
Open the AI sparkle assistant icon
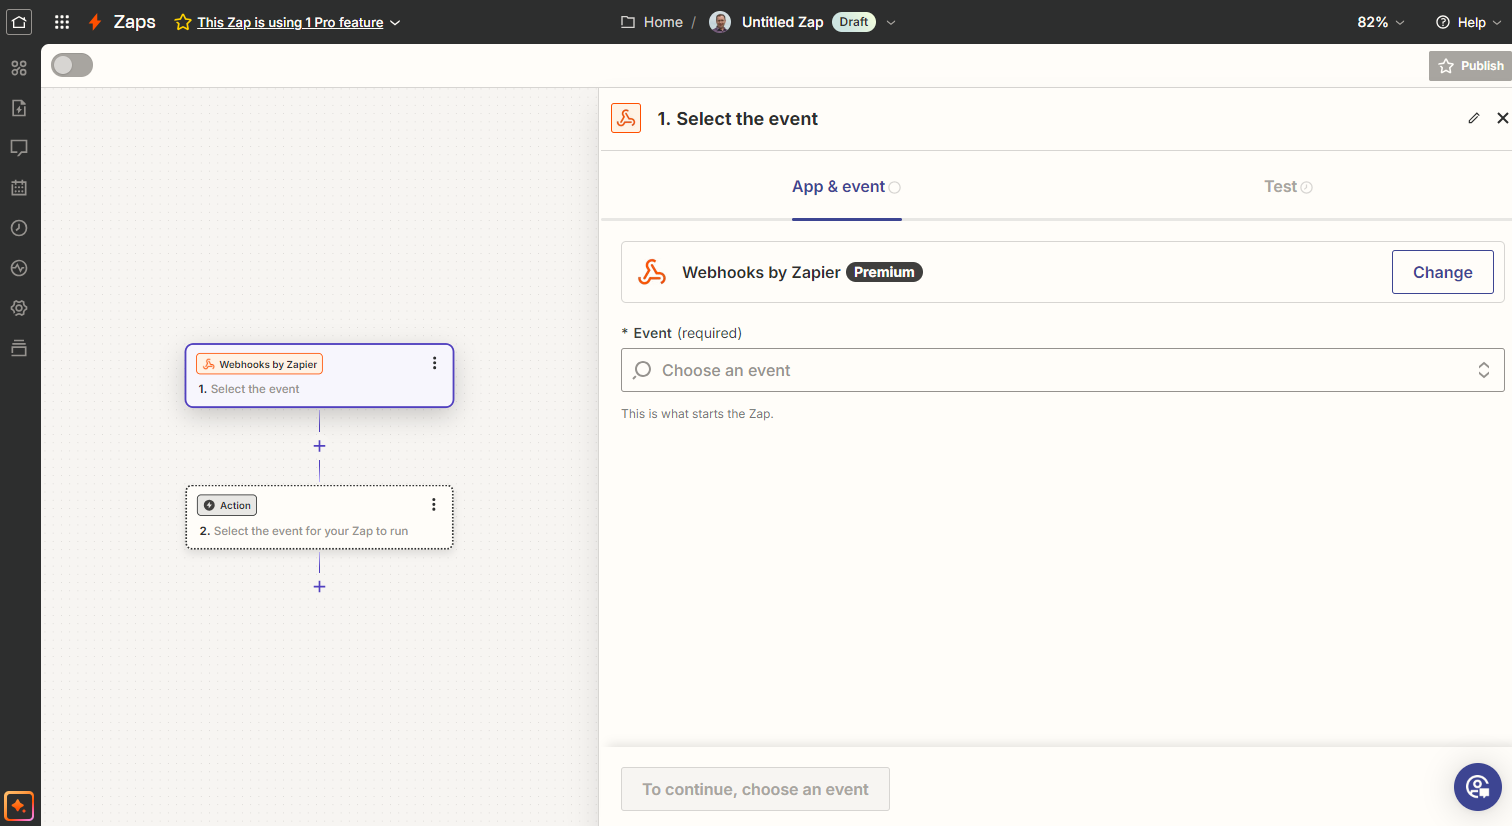click(x=19, y=805)
